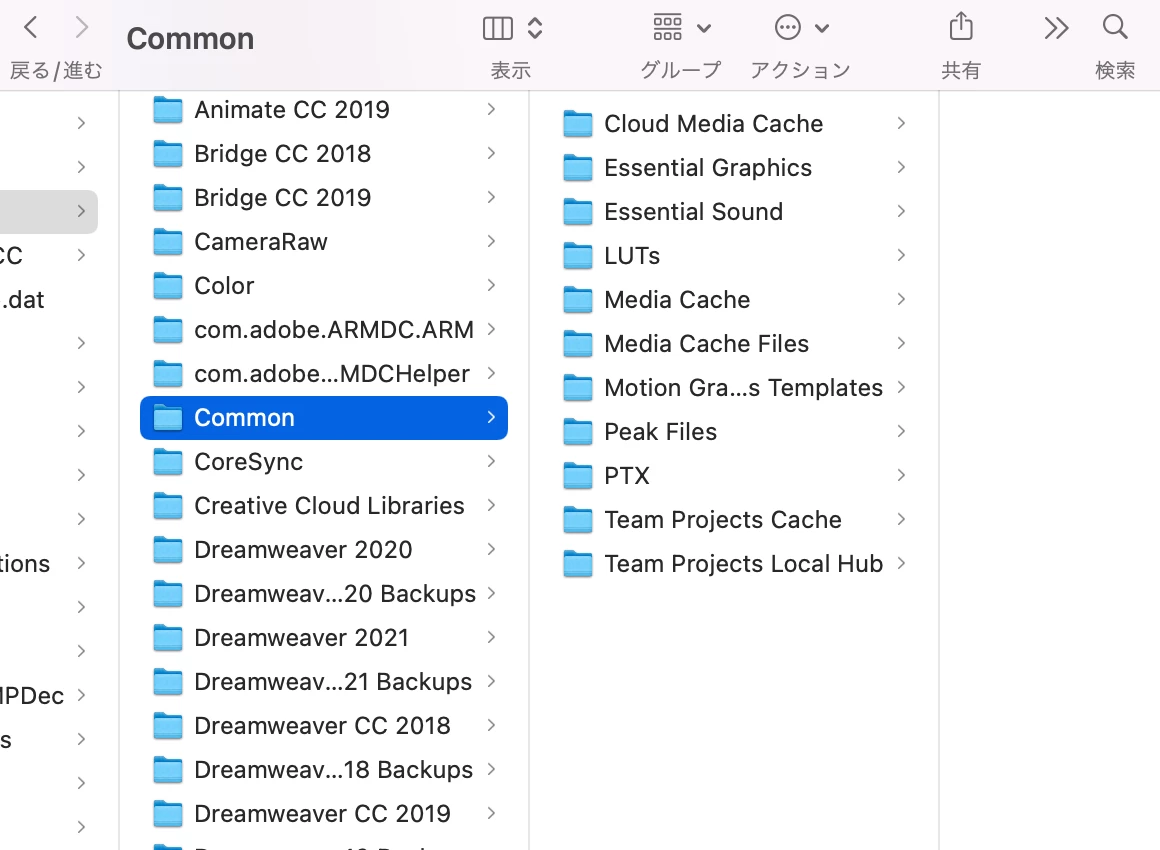
Task: Expand Creative Cloud Libraries chevron
Action: coord(491,505)
